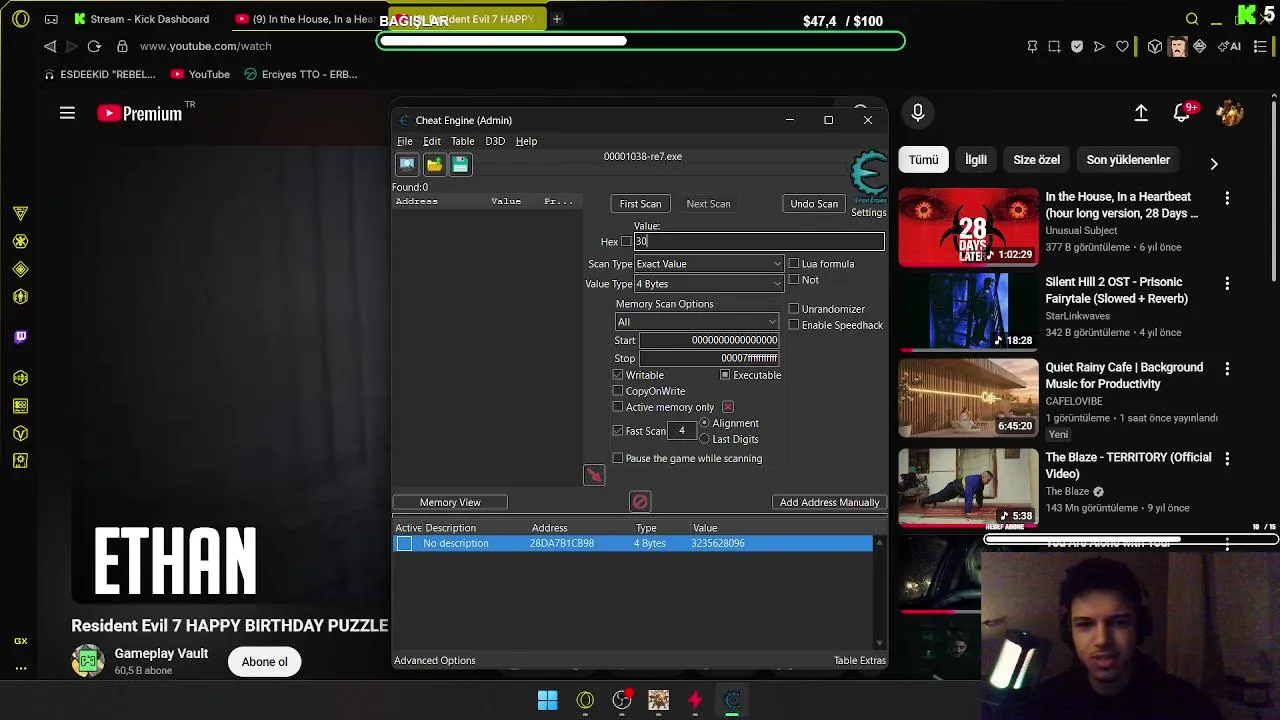Check Pause the game while scanning

pyautogui.click(x=618, y=458)
